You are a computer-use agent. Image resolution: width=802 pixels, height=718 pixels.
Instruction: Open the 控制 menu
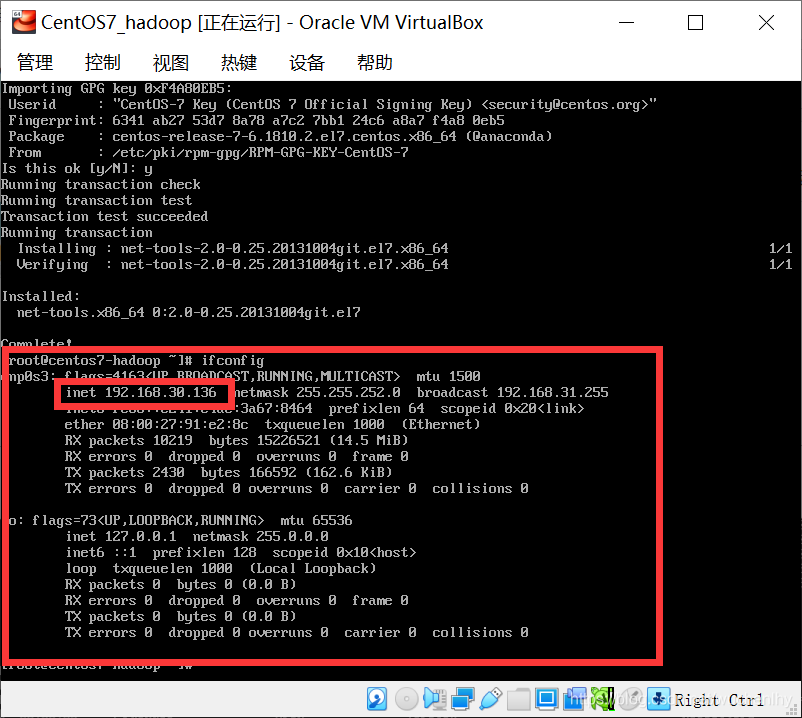click(x=102, y=61)
